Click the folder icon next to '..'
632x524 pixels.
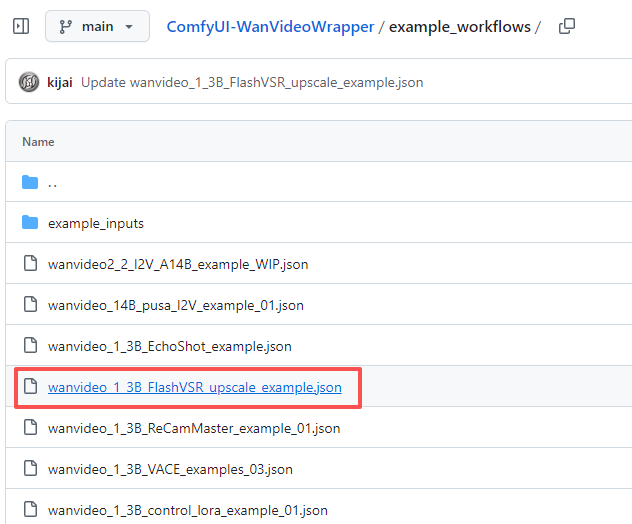tap(30, 182)
